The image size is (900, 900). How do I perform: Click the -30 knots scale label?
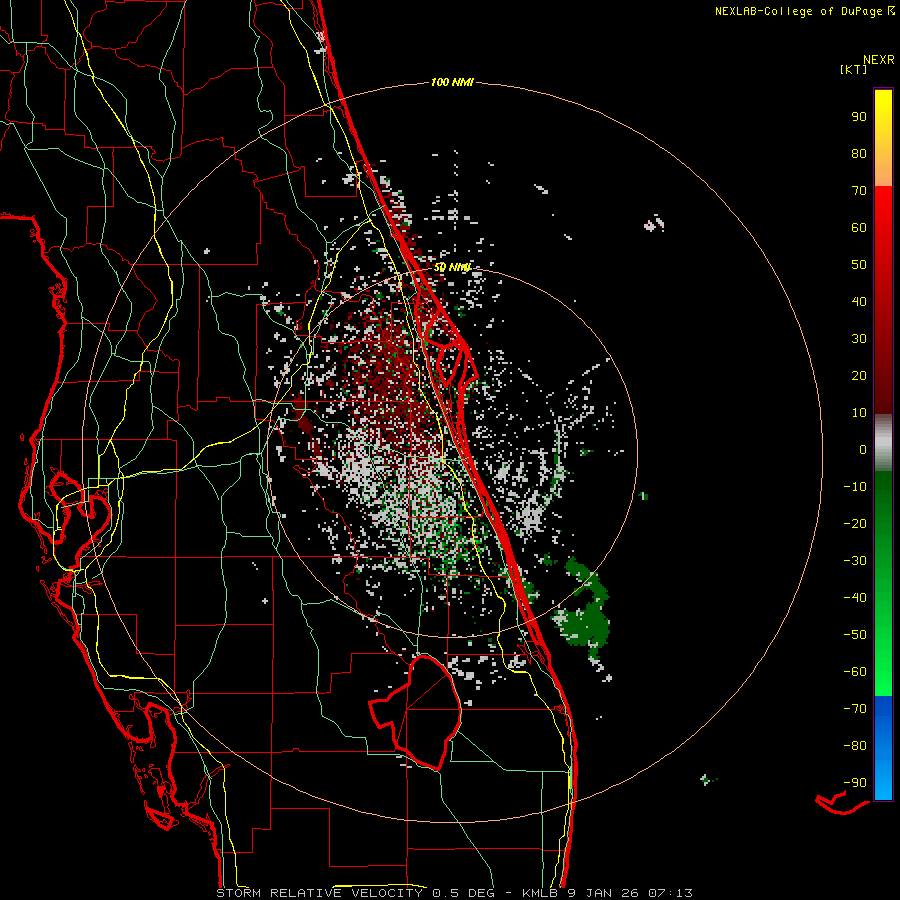point(855,561)
